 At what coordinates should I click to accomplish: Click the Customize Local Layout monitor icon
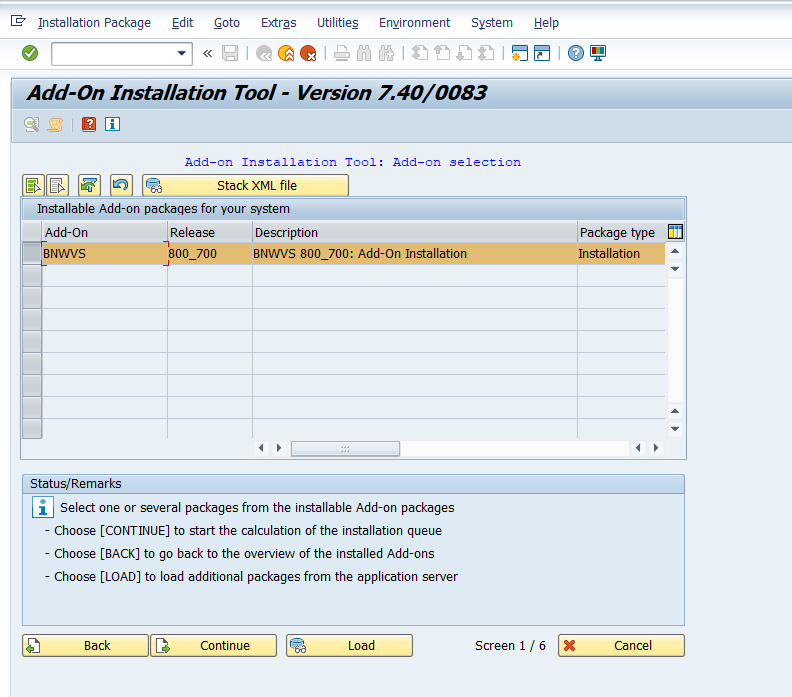pos(598,54)
